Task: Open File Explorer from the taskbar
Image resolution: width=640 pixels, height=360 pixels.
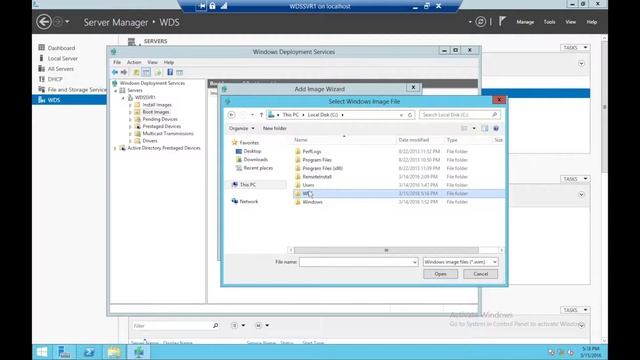Action: coord(114,352)
